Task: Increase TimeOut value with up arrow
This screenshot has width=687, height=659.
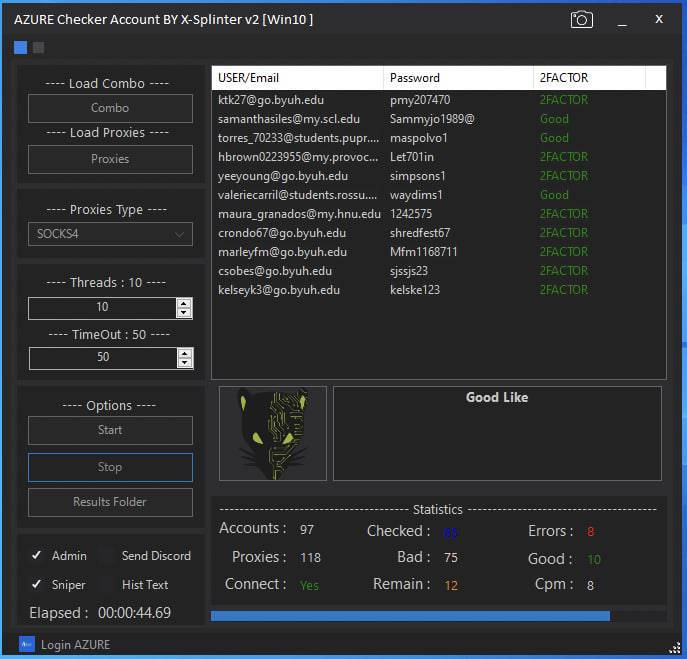Action: coord(183,353)
